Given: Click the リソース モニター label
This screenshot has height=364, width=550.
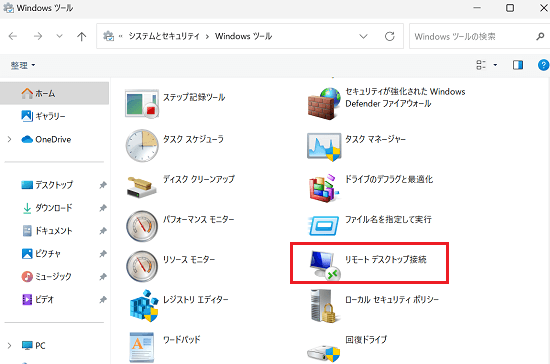Looking at the screenshot, I should coord(189,259).
